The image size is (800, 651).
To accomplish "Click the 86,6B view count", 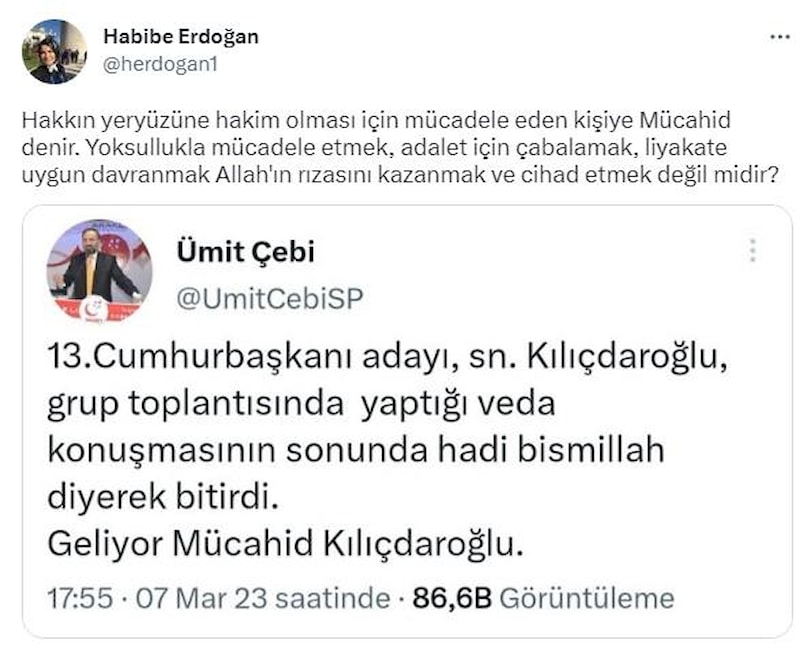I will point(452,598).
